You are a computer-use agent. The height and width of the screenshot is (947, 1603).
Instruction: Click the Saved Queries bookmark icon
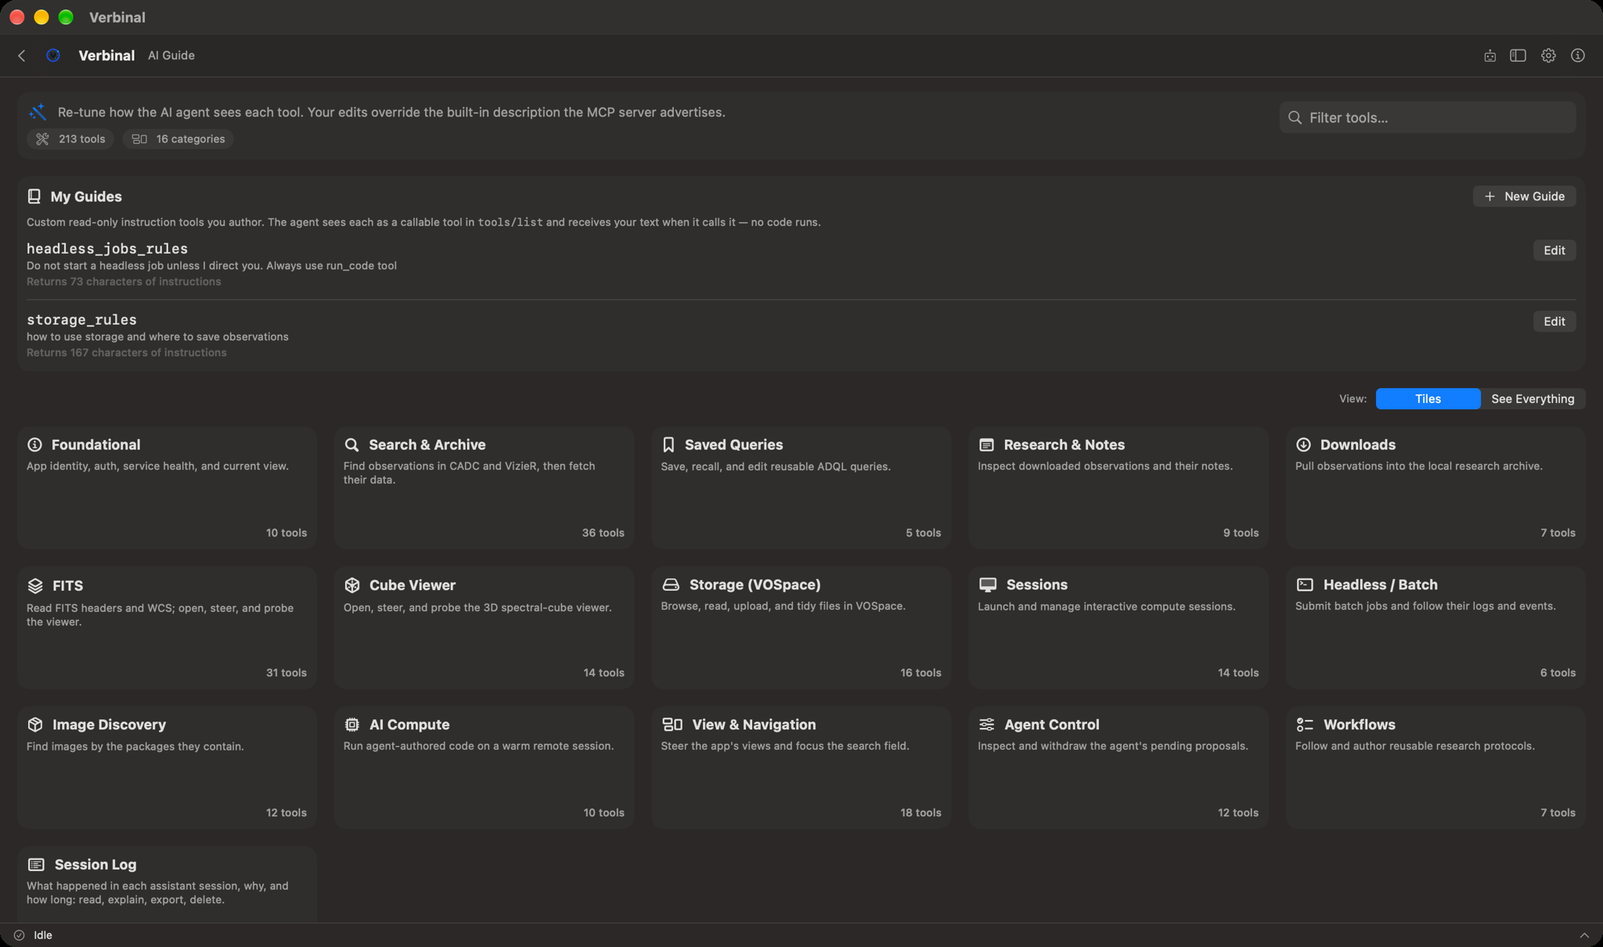668,445
